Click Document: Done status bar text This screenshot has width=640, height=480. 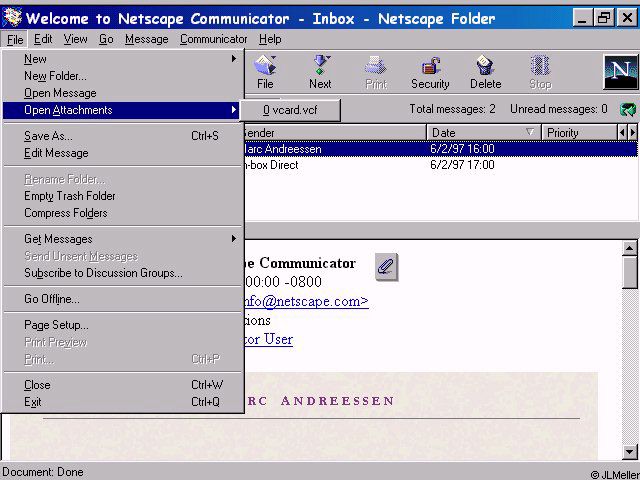(x=42, y=472)
